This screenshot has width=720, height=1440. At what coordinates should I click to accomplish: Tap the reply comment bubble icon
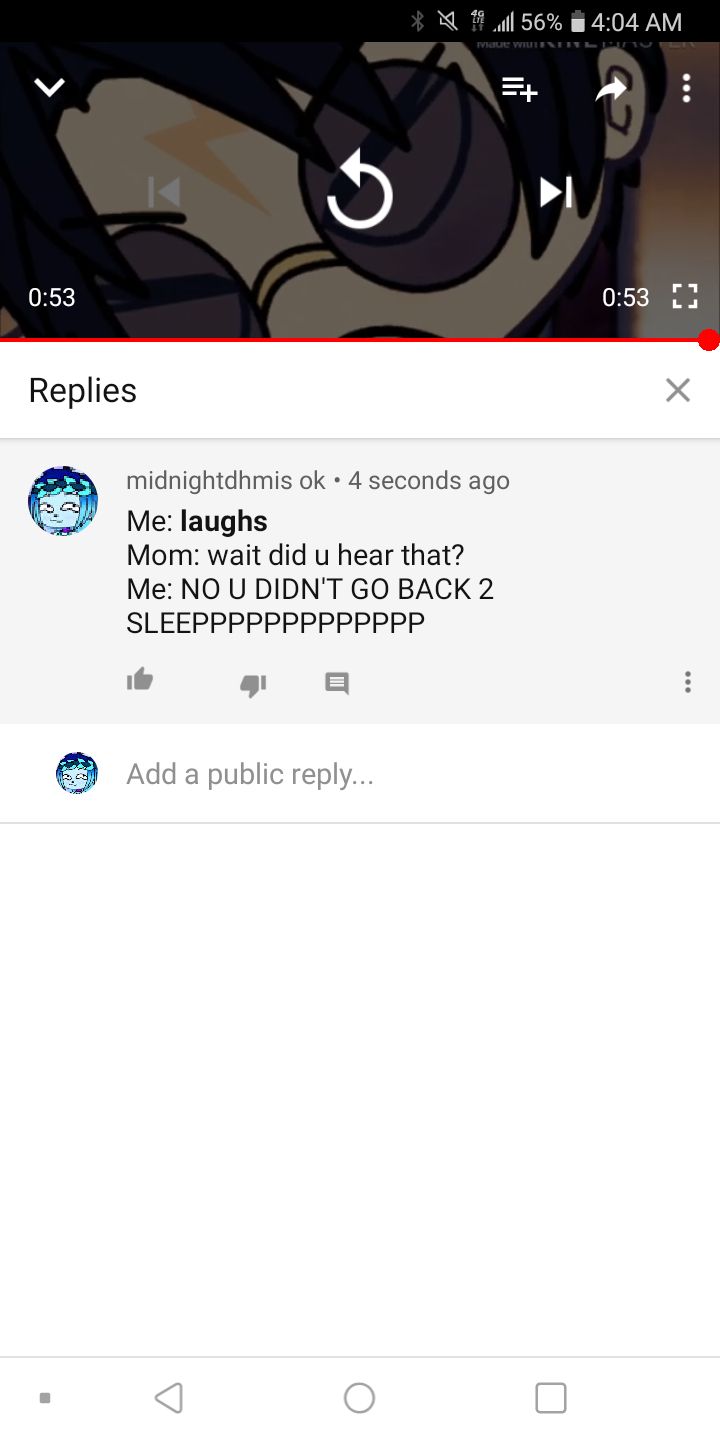click(x=337, y=684)
